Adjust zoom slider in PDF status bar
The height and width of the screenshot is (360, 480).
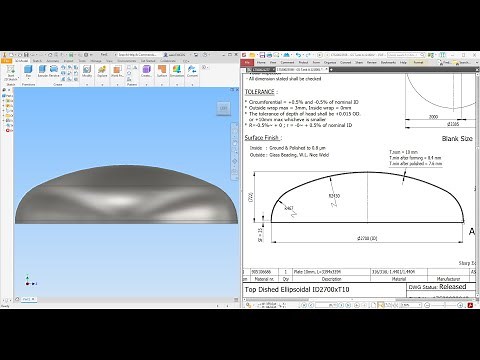tap(444, 305)
